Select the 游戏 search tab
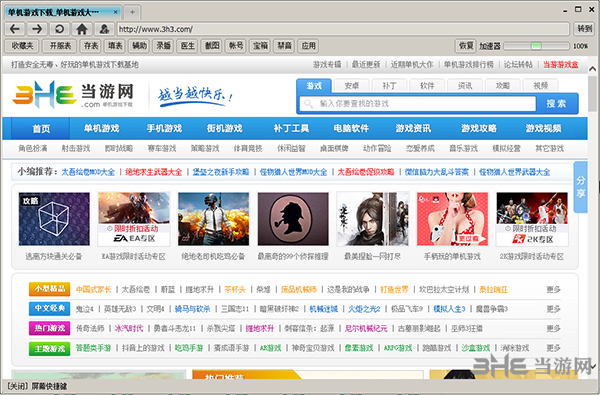The image size is (600, 395). click(x=314, y=86)
